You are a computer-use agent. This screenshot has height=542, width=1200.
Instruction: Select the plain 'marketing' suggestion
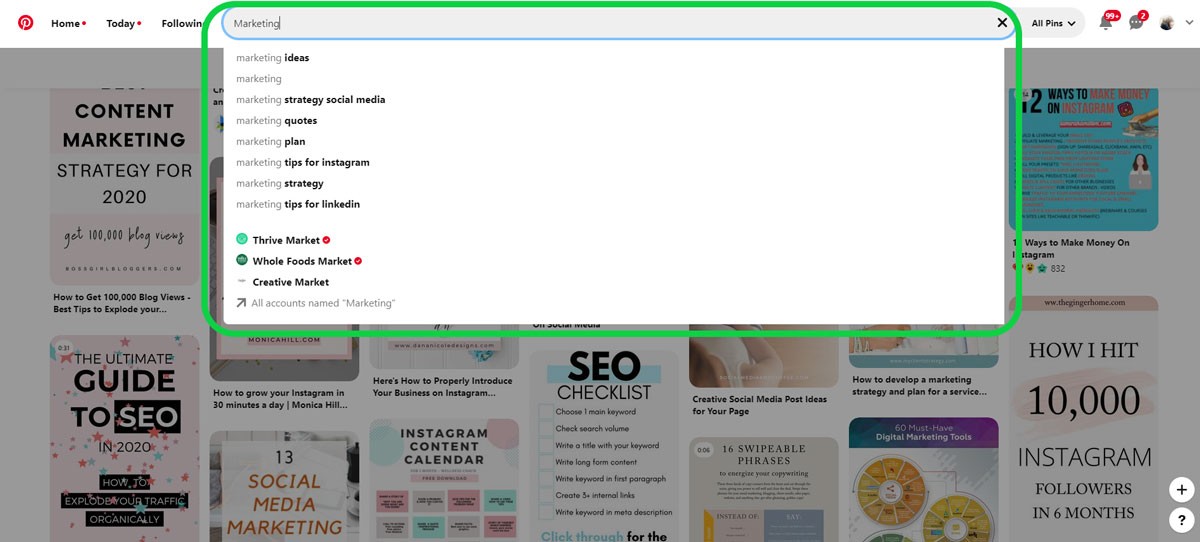coord(259,79)
